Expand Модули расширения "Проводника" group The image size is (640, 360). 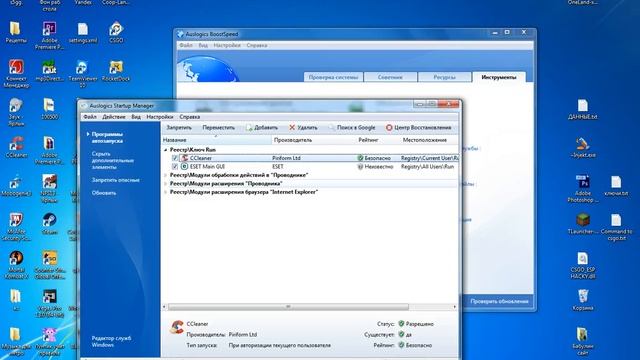[166, 184]
